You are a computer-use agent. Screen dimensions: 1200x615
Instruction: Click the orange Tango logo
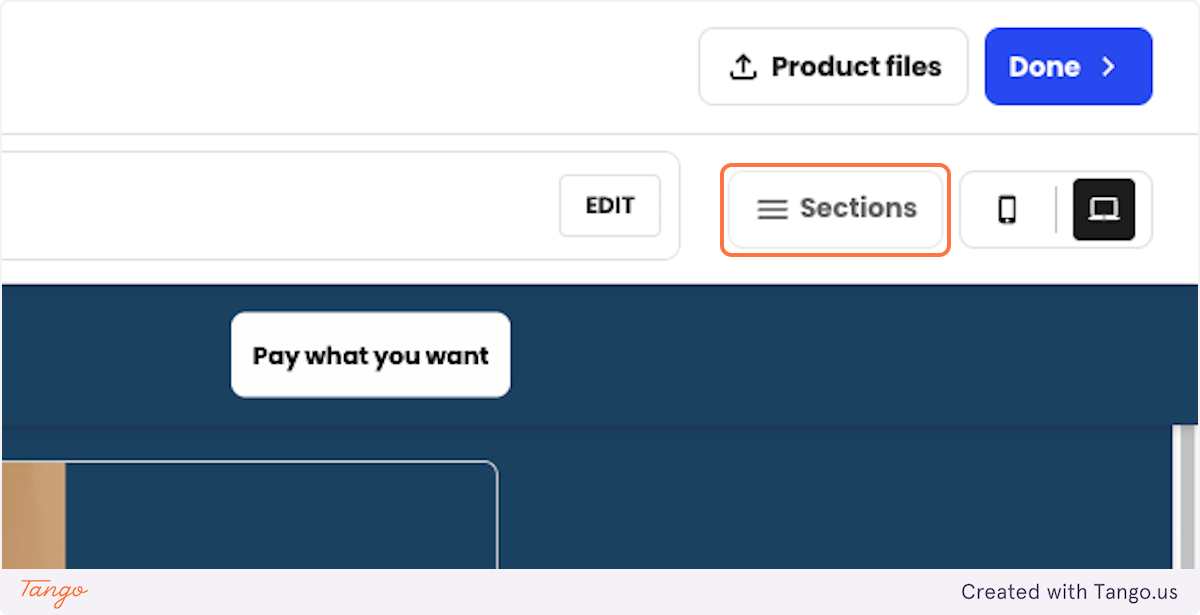click(54, 591)
